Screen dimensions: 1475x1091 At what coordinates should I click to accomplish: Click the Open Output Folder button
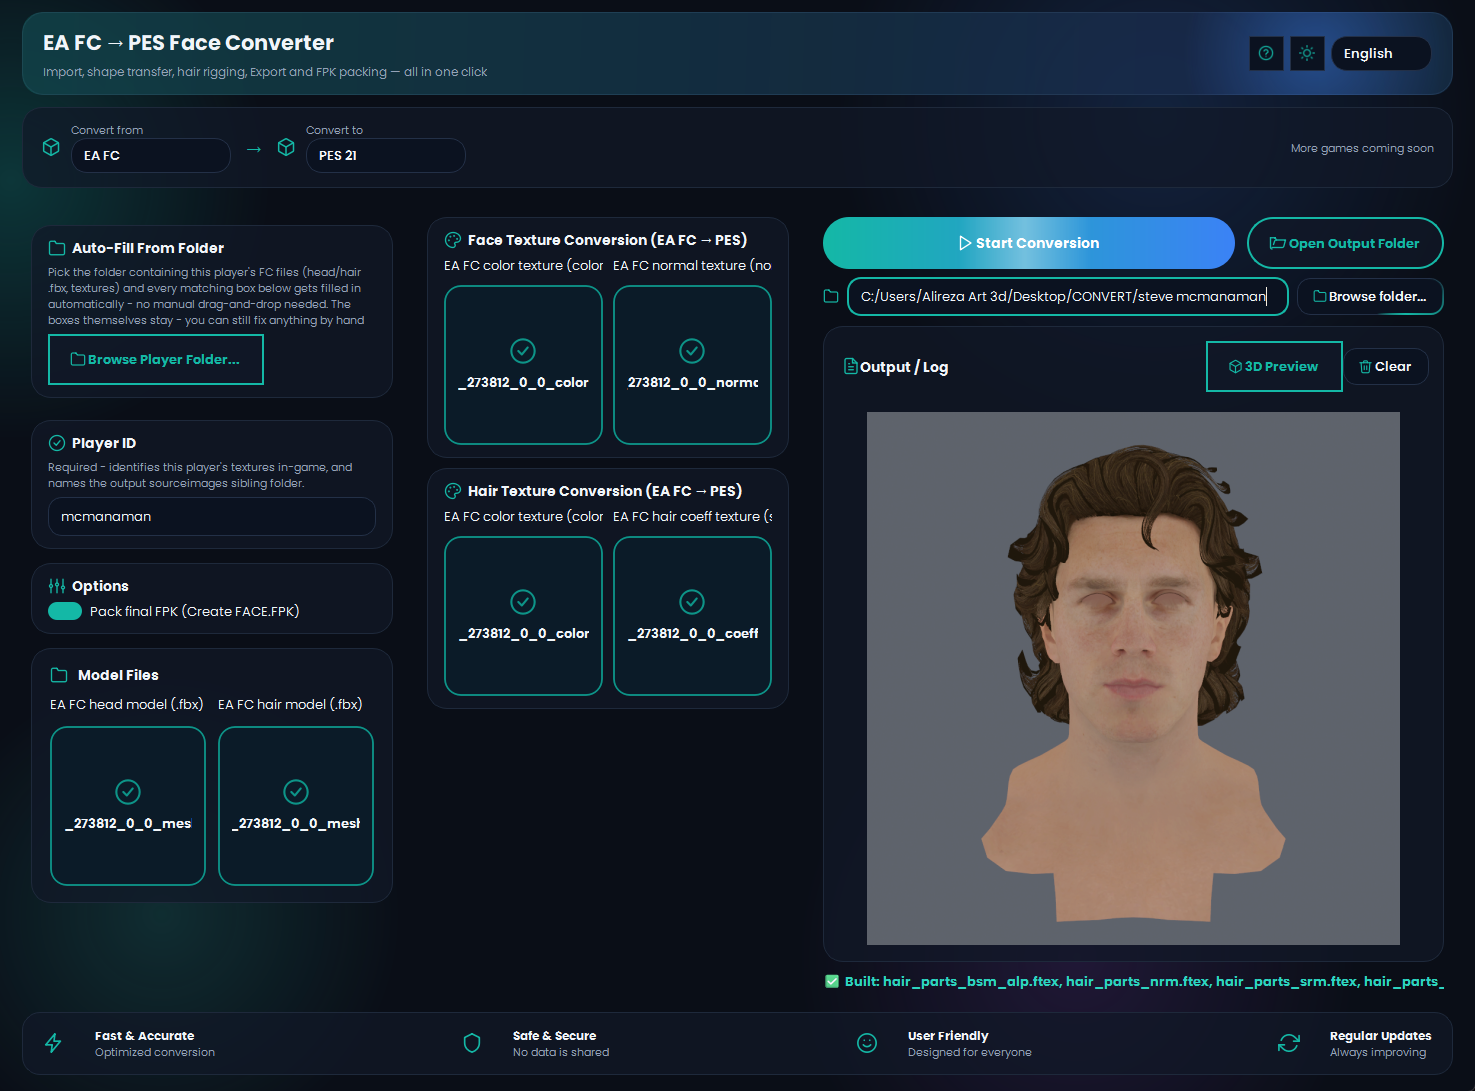pyautogui.click(x=1345, y=243)
